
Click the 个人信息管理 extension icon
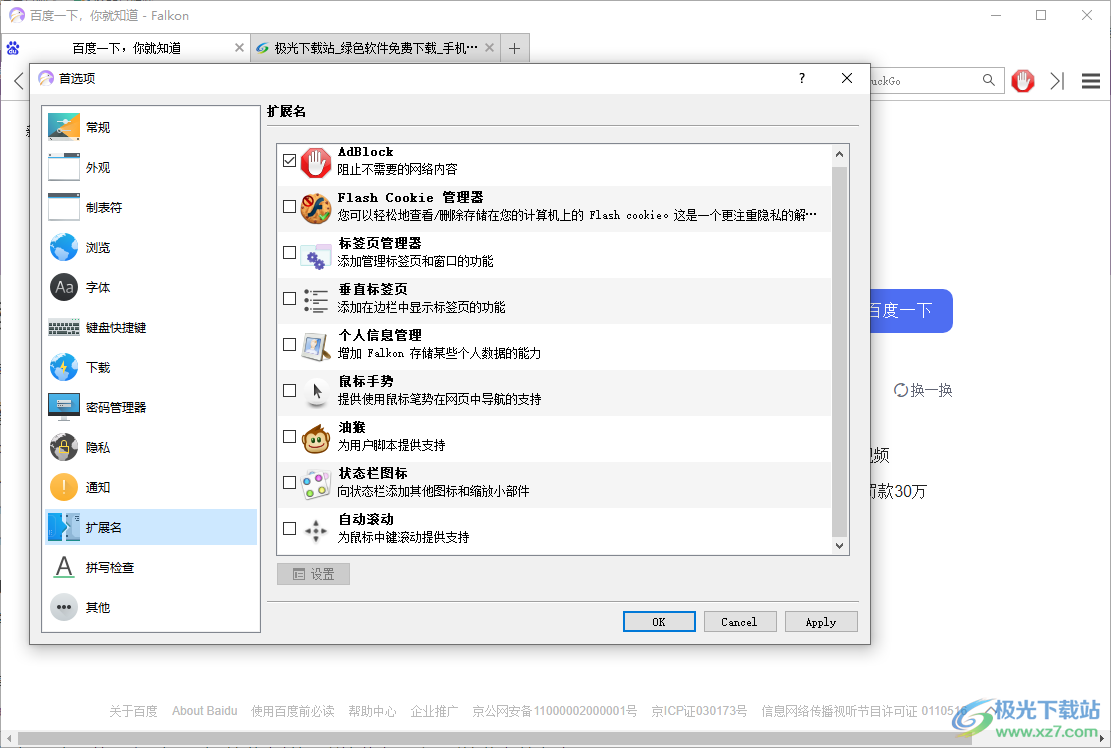[x=315, y=346]
